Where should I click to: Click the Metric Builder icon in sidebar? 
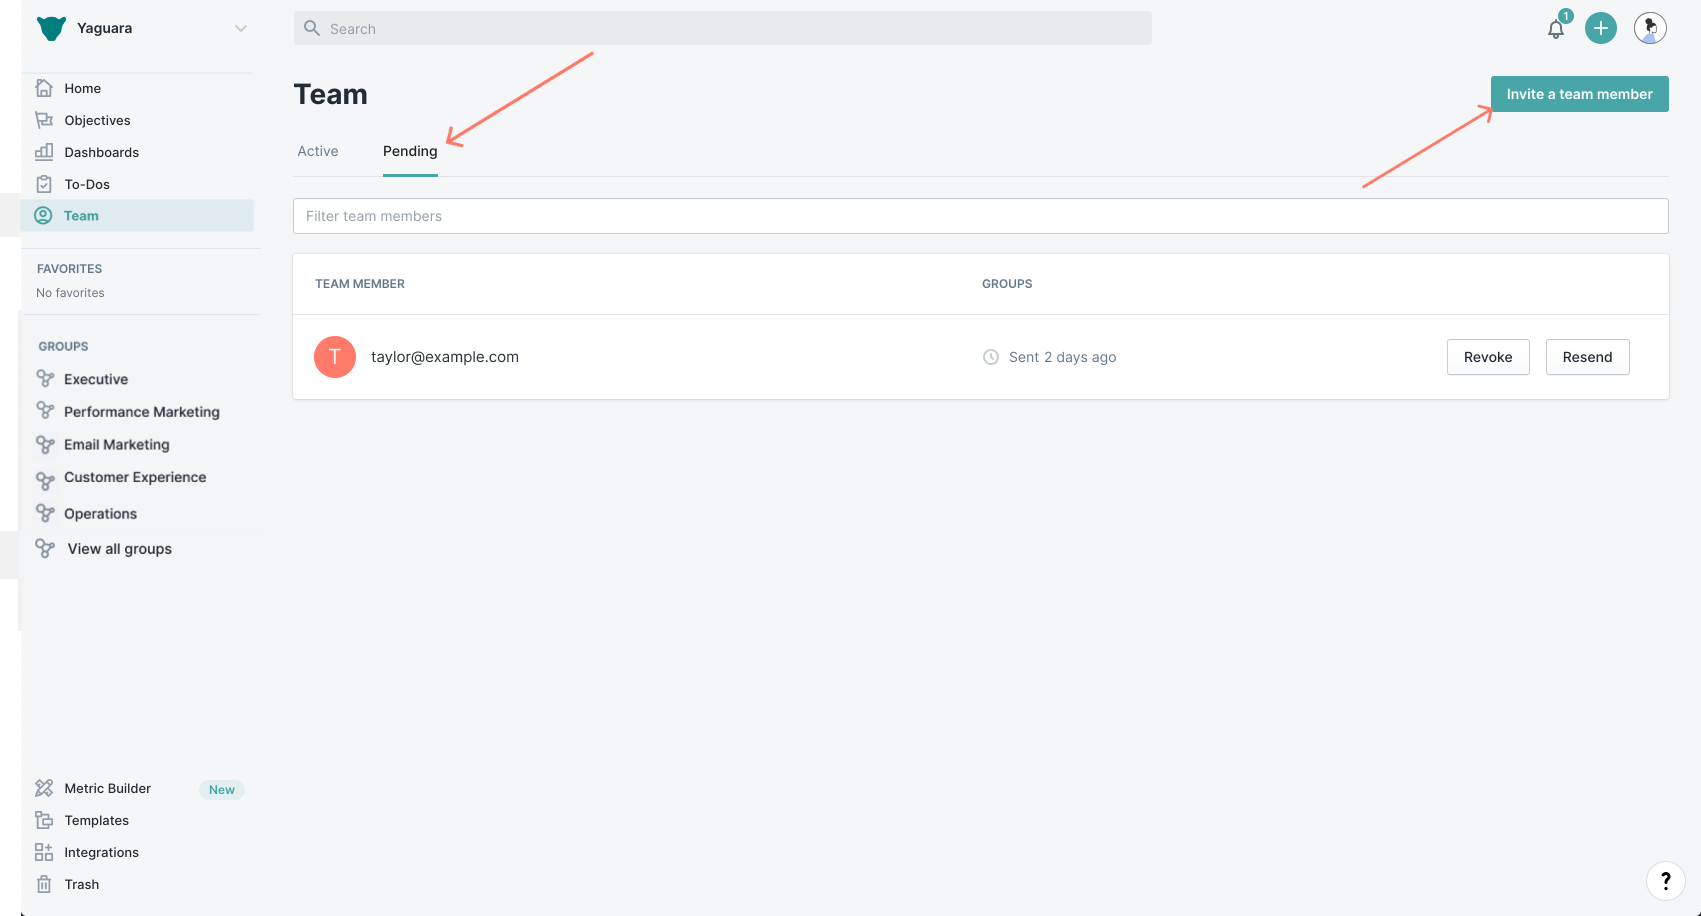[x=44, y=788]
